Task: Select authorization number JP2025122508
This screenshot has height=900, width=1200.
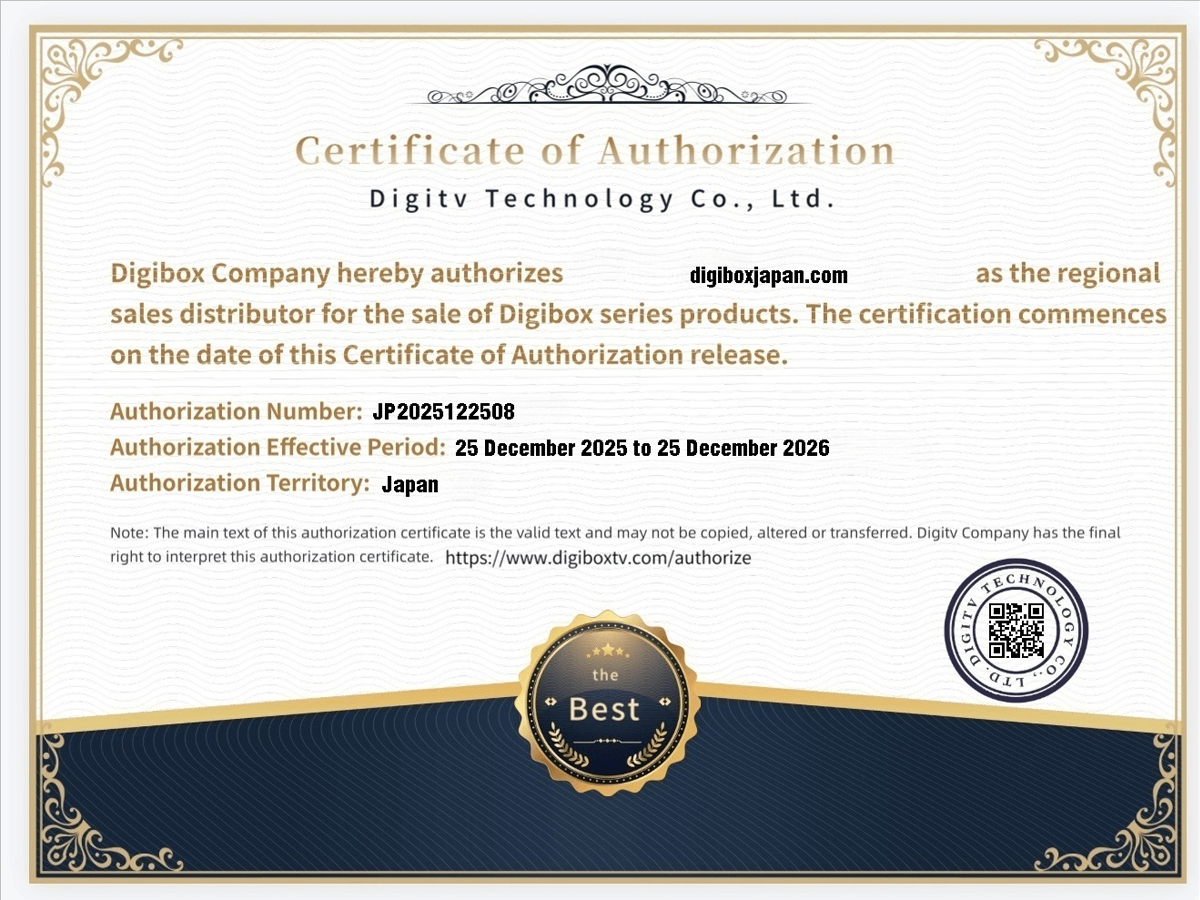Action: [x=443, y=412]
